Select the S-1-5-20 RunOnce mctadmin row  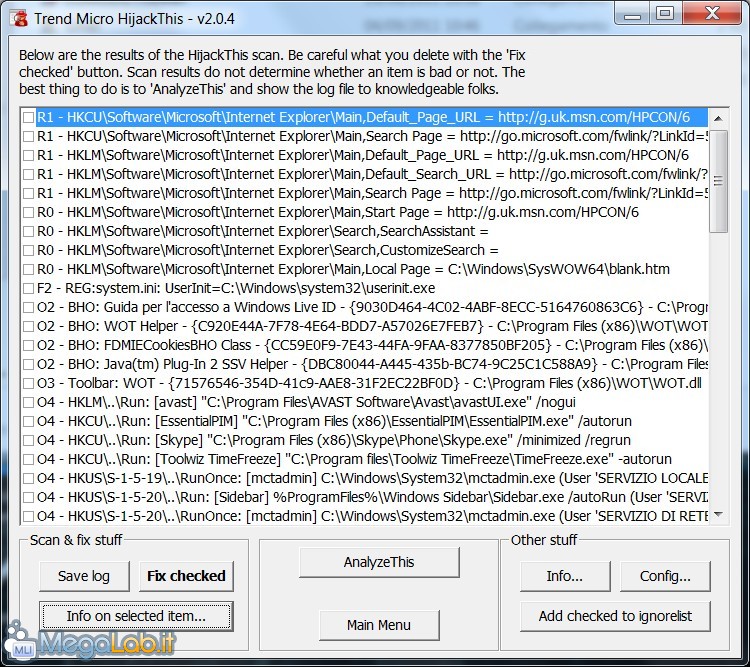point(365,516)
